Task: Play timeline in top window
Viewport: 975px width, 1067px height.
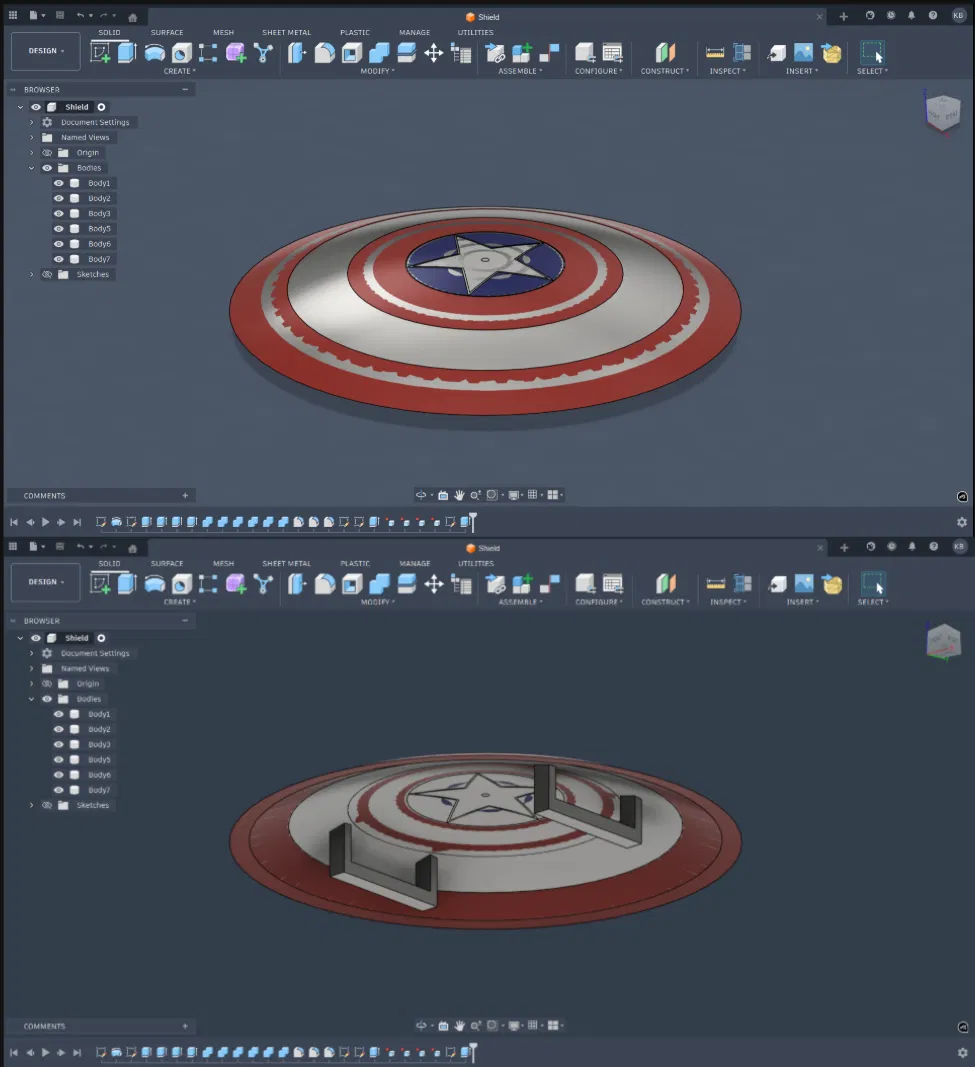Action: coord(46,522)
